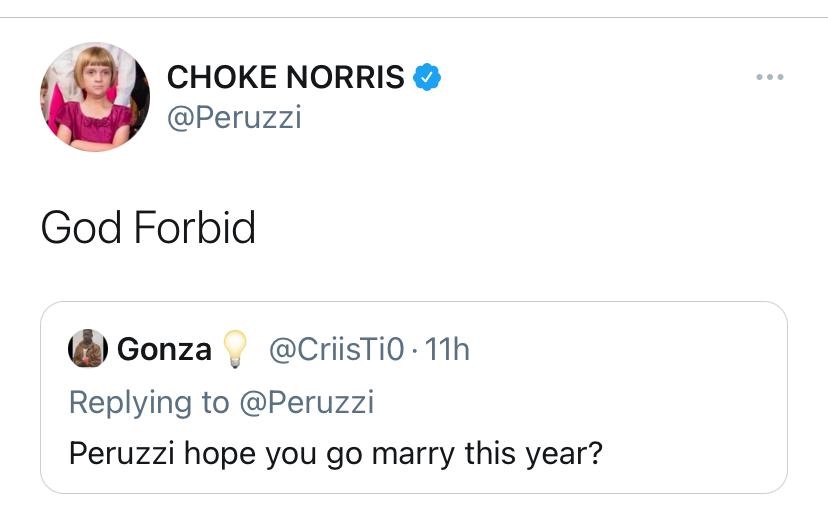This screenshot has height=522, width=828.
Task: Open CHOKE NORRIS profile picture
Action: tap(95, 98)
